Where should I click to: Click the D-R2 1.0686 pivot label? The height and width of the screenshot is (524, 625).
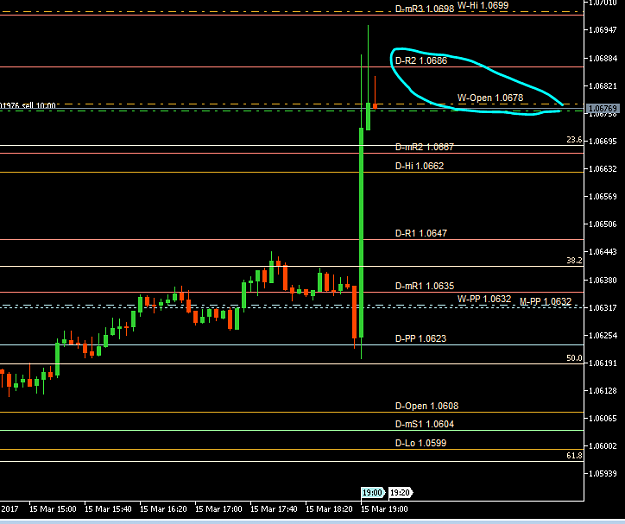click(421, 61)
